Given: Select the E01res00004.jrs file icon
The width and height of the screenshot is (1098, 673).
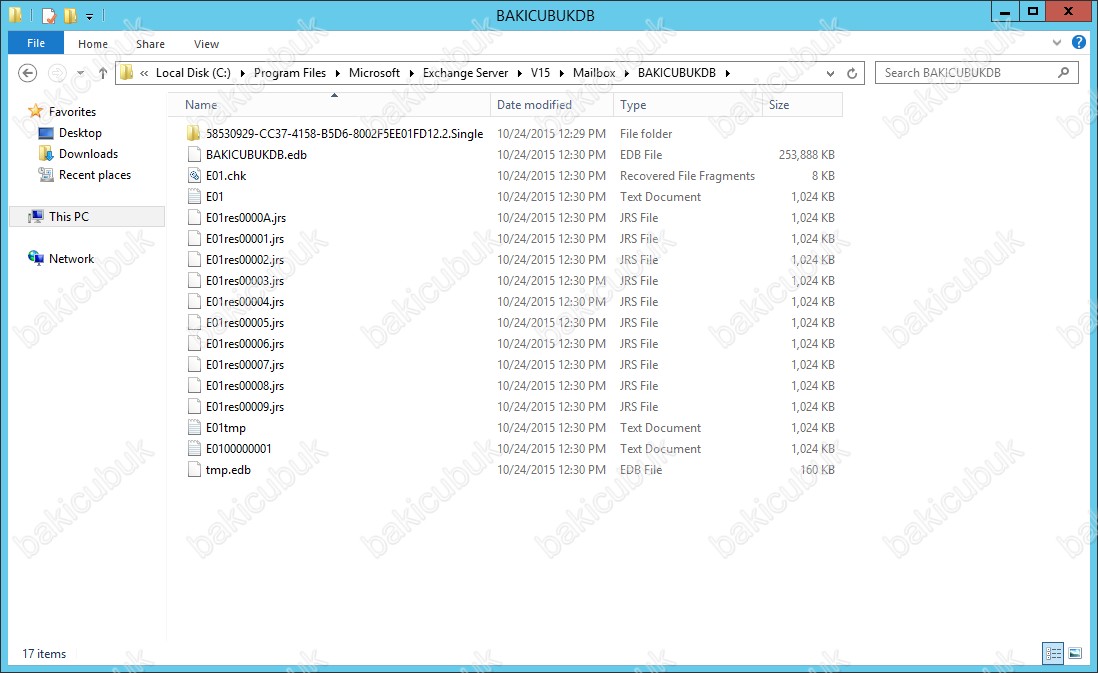Looking at the screenshot, I should 194,301.
